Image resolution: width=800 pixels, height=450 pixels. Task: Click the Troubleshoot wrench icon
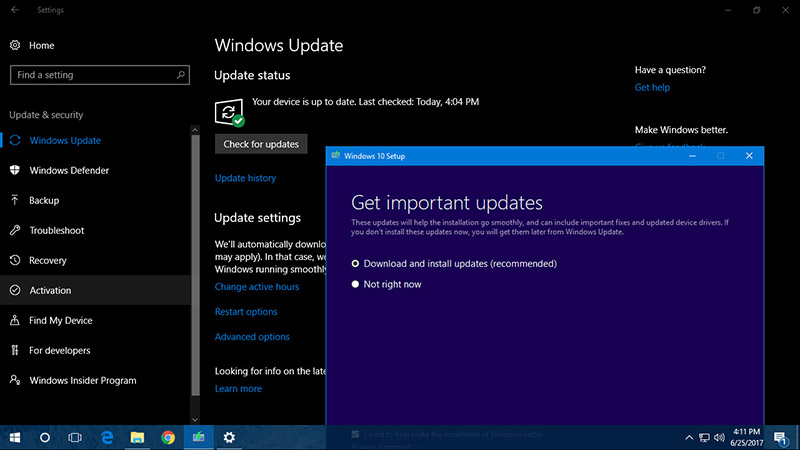[15, 230]
